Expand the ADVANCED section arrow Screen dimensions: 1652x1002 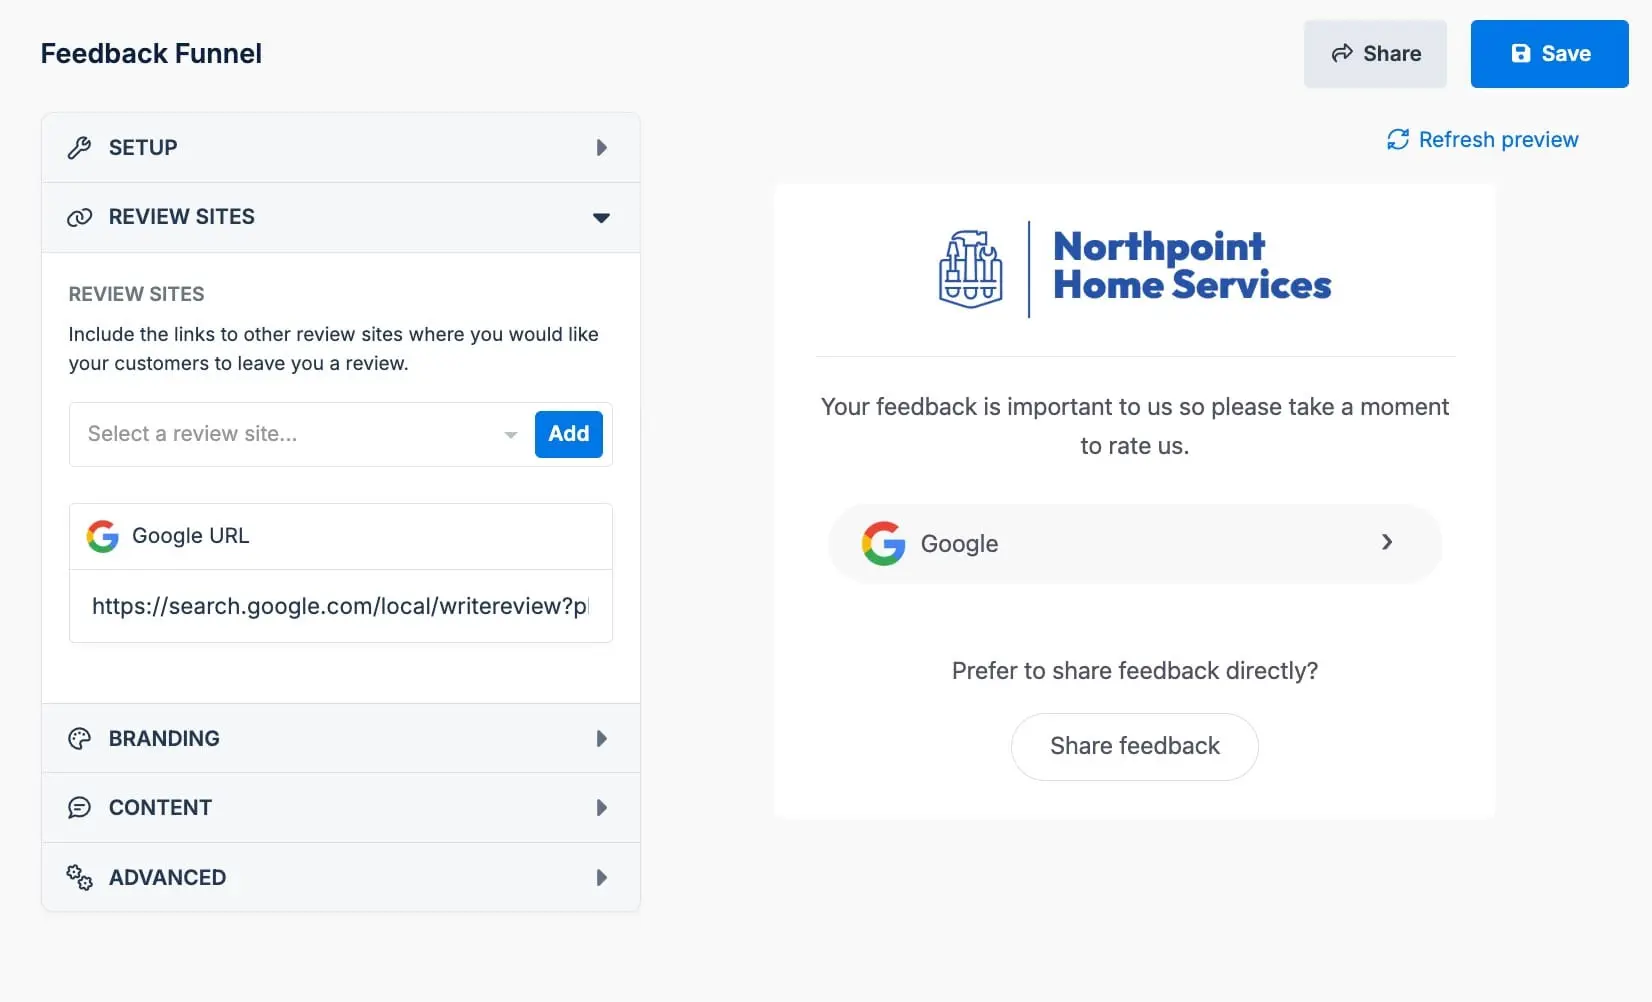602,878
